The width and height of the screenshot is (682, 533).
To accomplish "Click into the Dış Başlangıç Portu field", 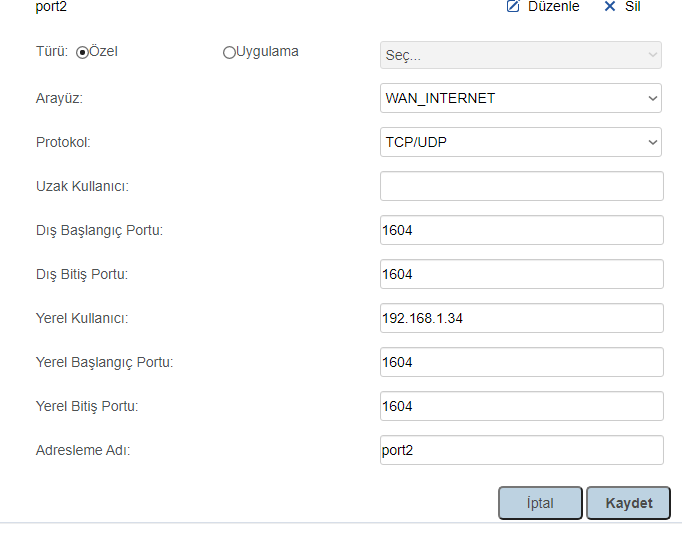I will click(522, 230).
